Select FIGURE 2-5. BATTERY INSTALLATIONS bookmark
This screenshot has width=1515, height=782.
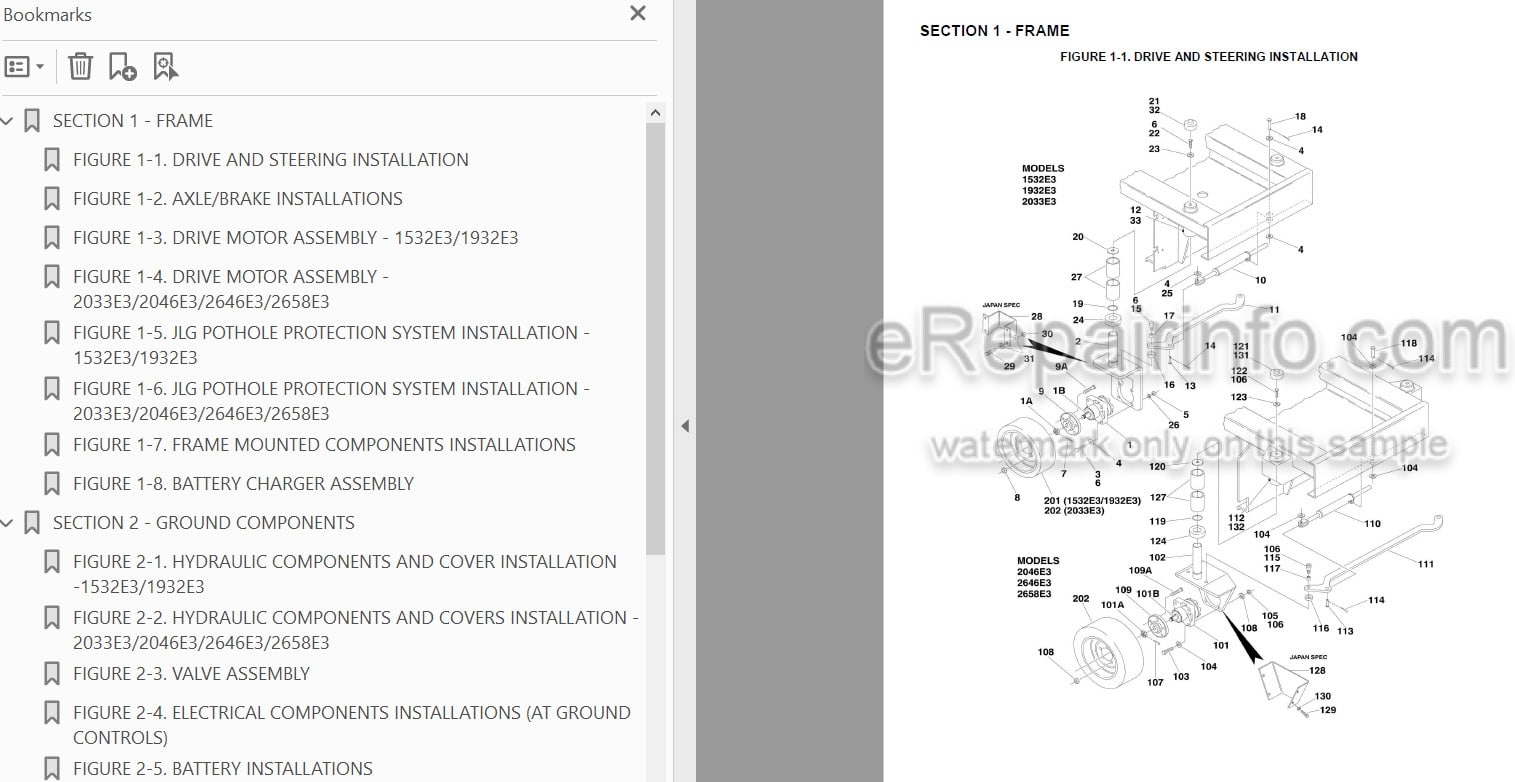[x=223, y=769]
